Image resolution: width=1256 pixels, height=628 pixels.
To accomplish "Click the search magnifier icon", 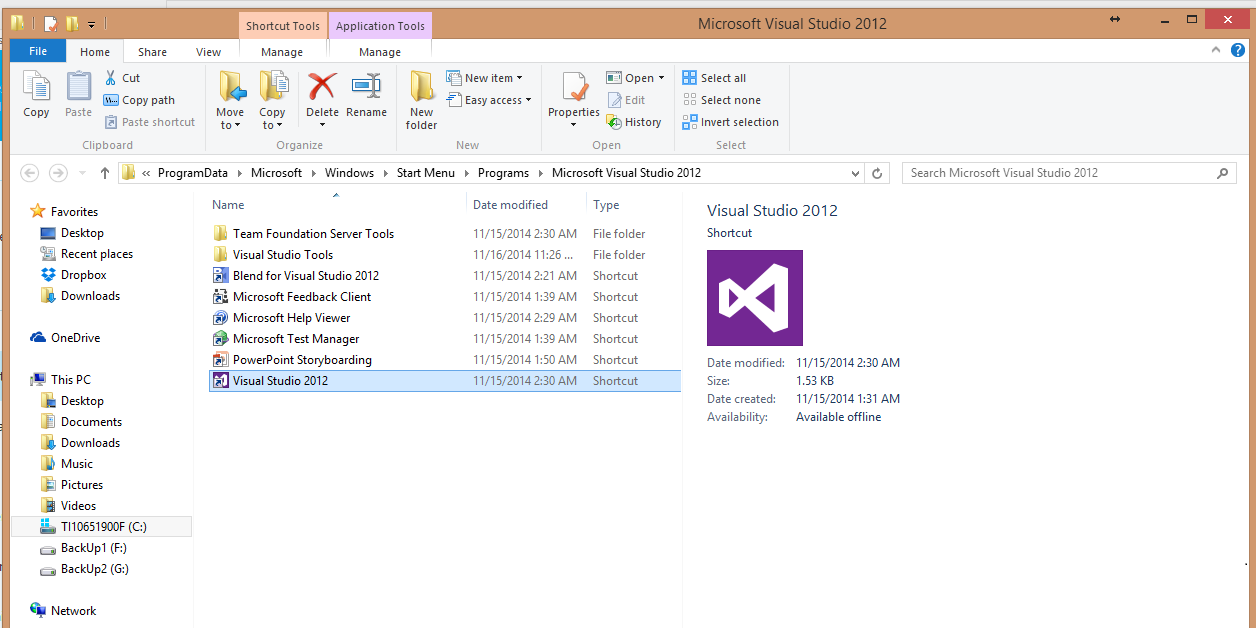I will point(1223,173).
